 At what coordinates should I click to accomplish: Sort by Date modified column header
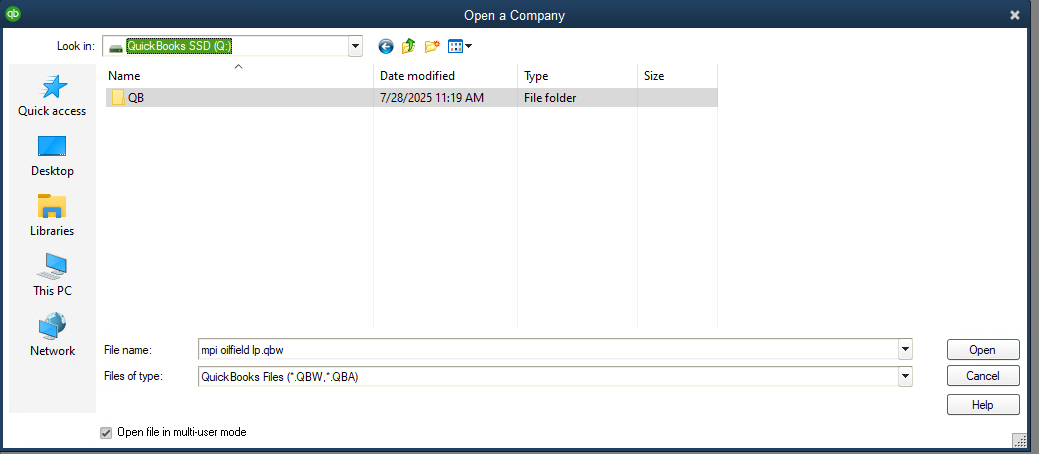(x=445, y=76)
